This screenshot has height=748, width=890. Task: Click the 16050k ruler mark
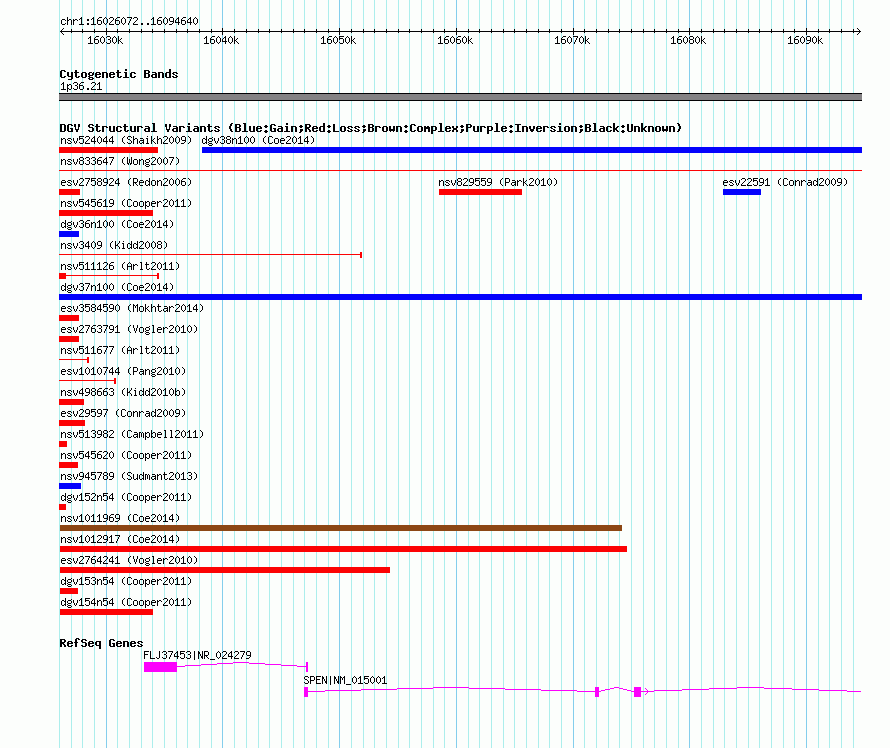tap(338, 40)
